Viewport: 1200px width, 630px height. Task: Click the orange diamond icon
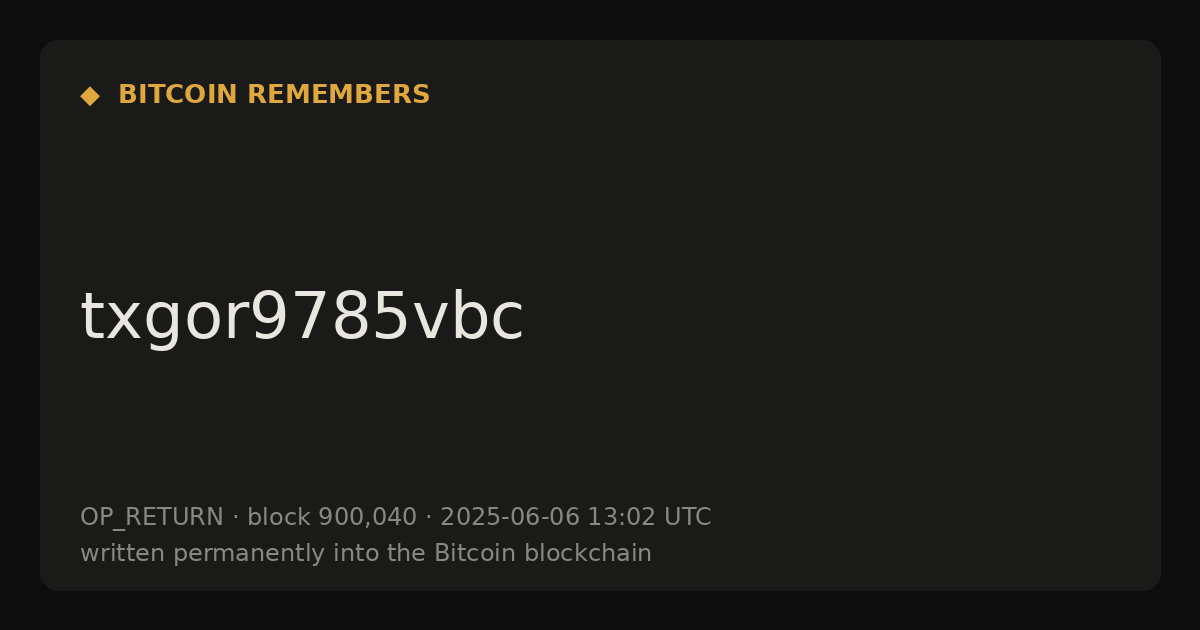click(90, 95)
